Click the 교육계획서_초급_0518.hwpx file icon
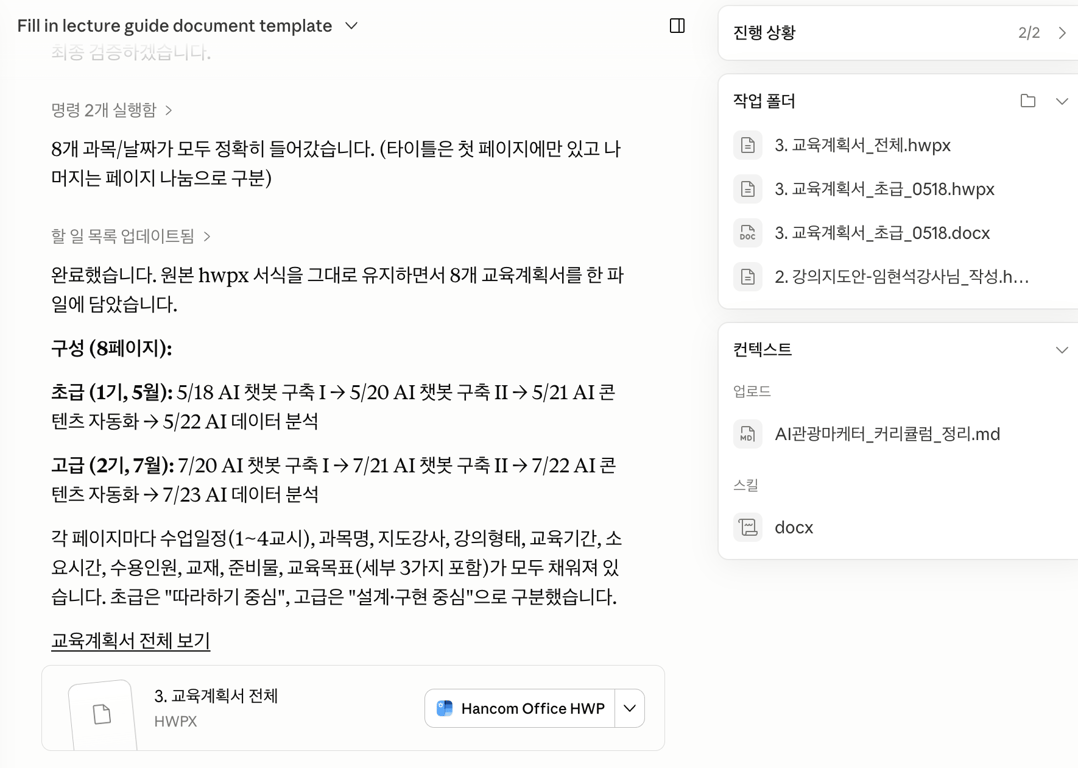The width and height of the screenshot is (1078, 768). (747, 189)
